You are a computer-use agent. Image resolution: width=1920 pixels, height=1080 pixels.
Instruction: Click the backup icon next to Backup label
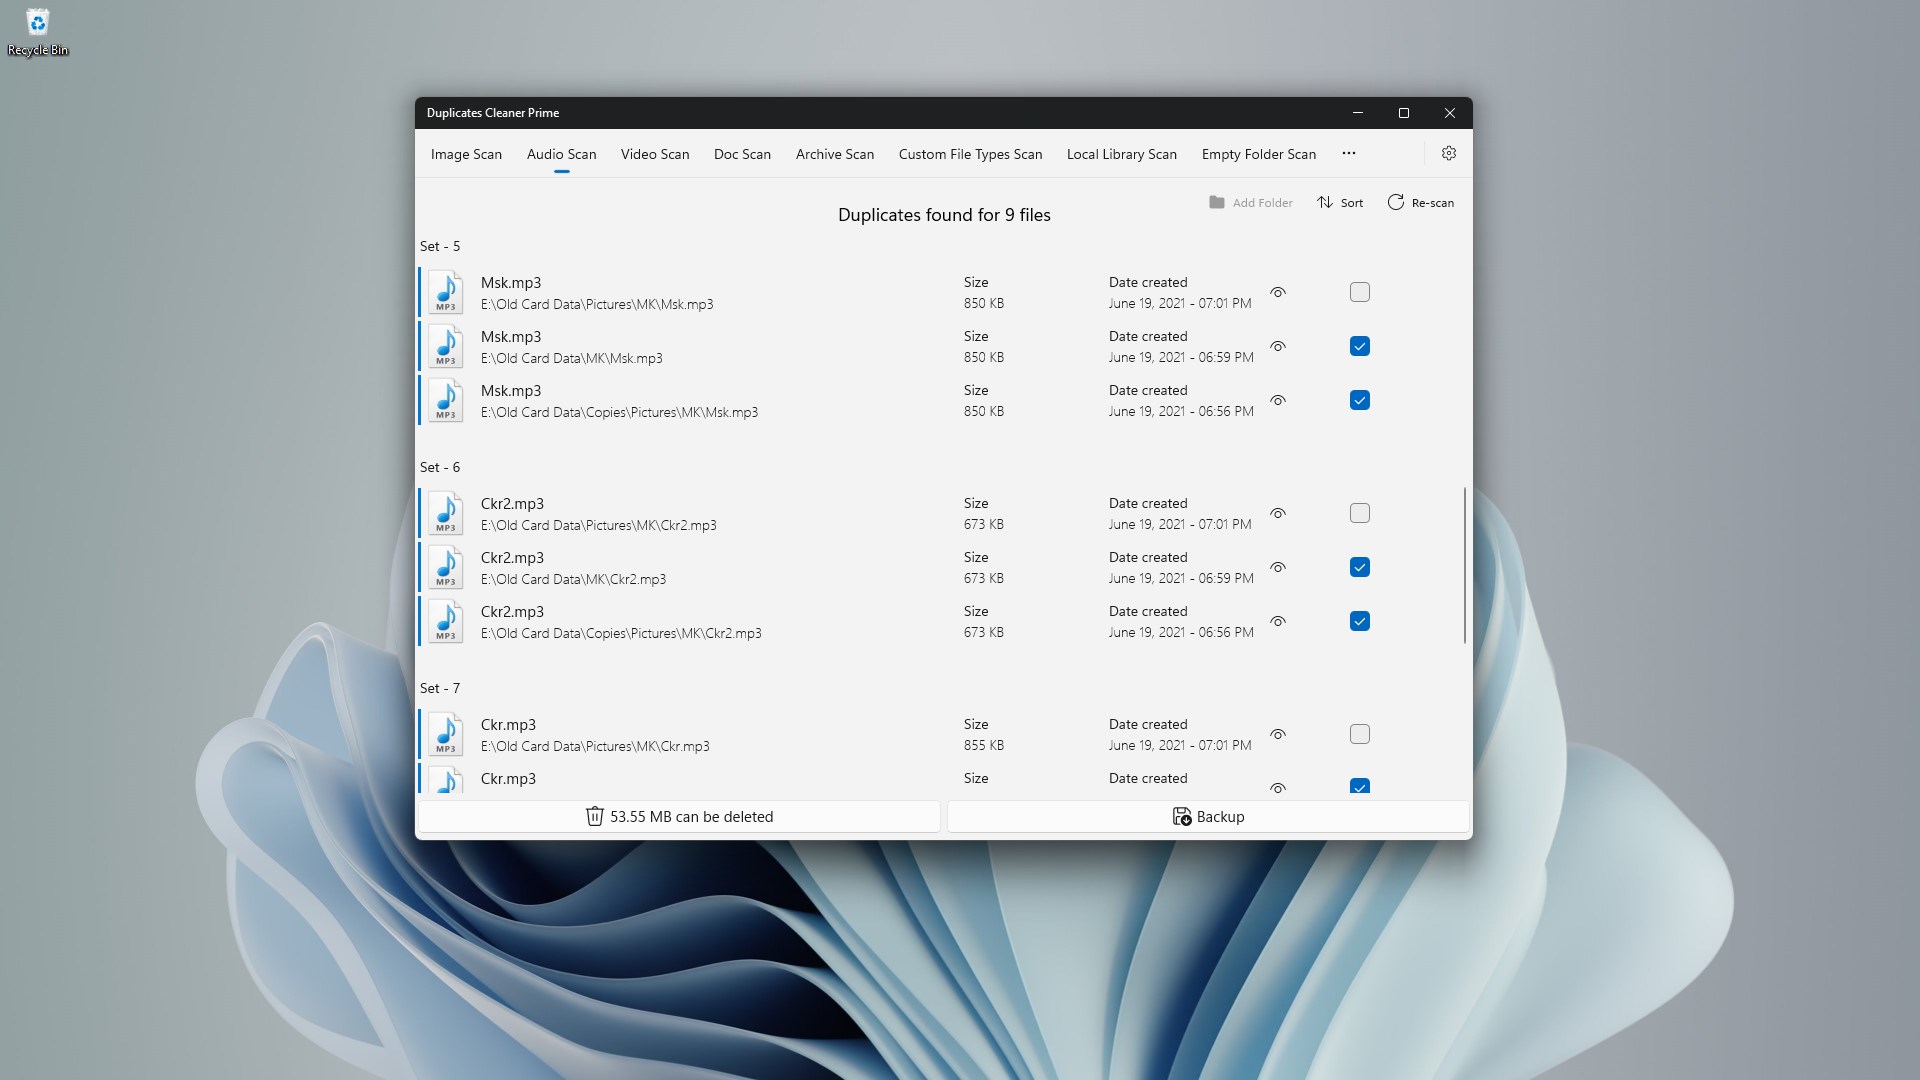pos(1181,816)
